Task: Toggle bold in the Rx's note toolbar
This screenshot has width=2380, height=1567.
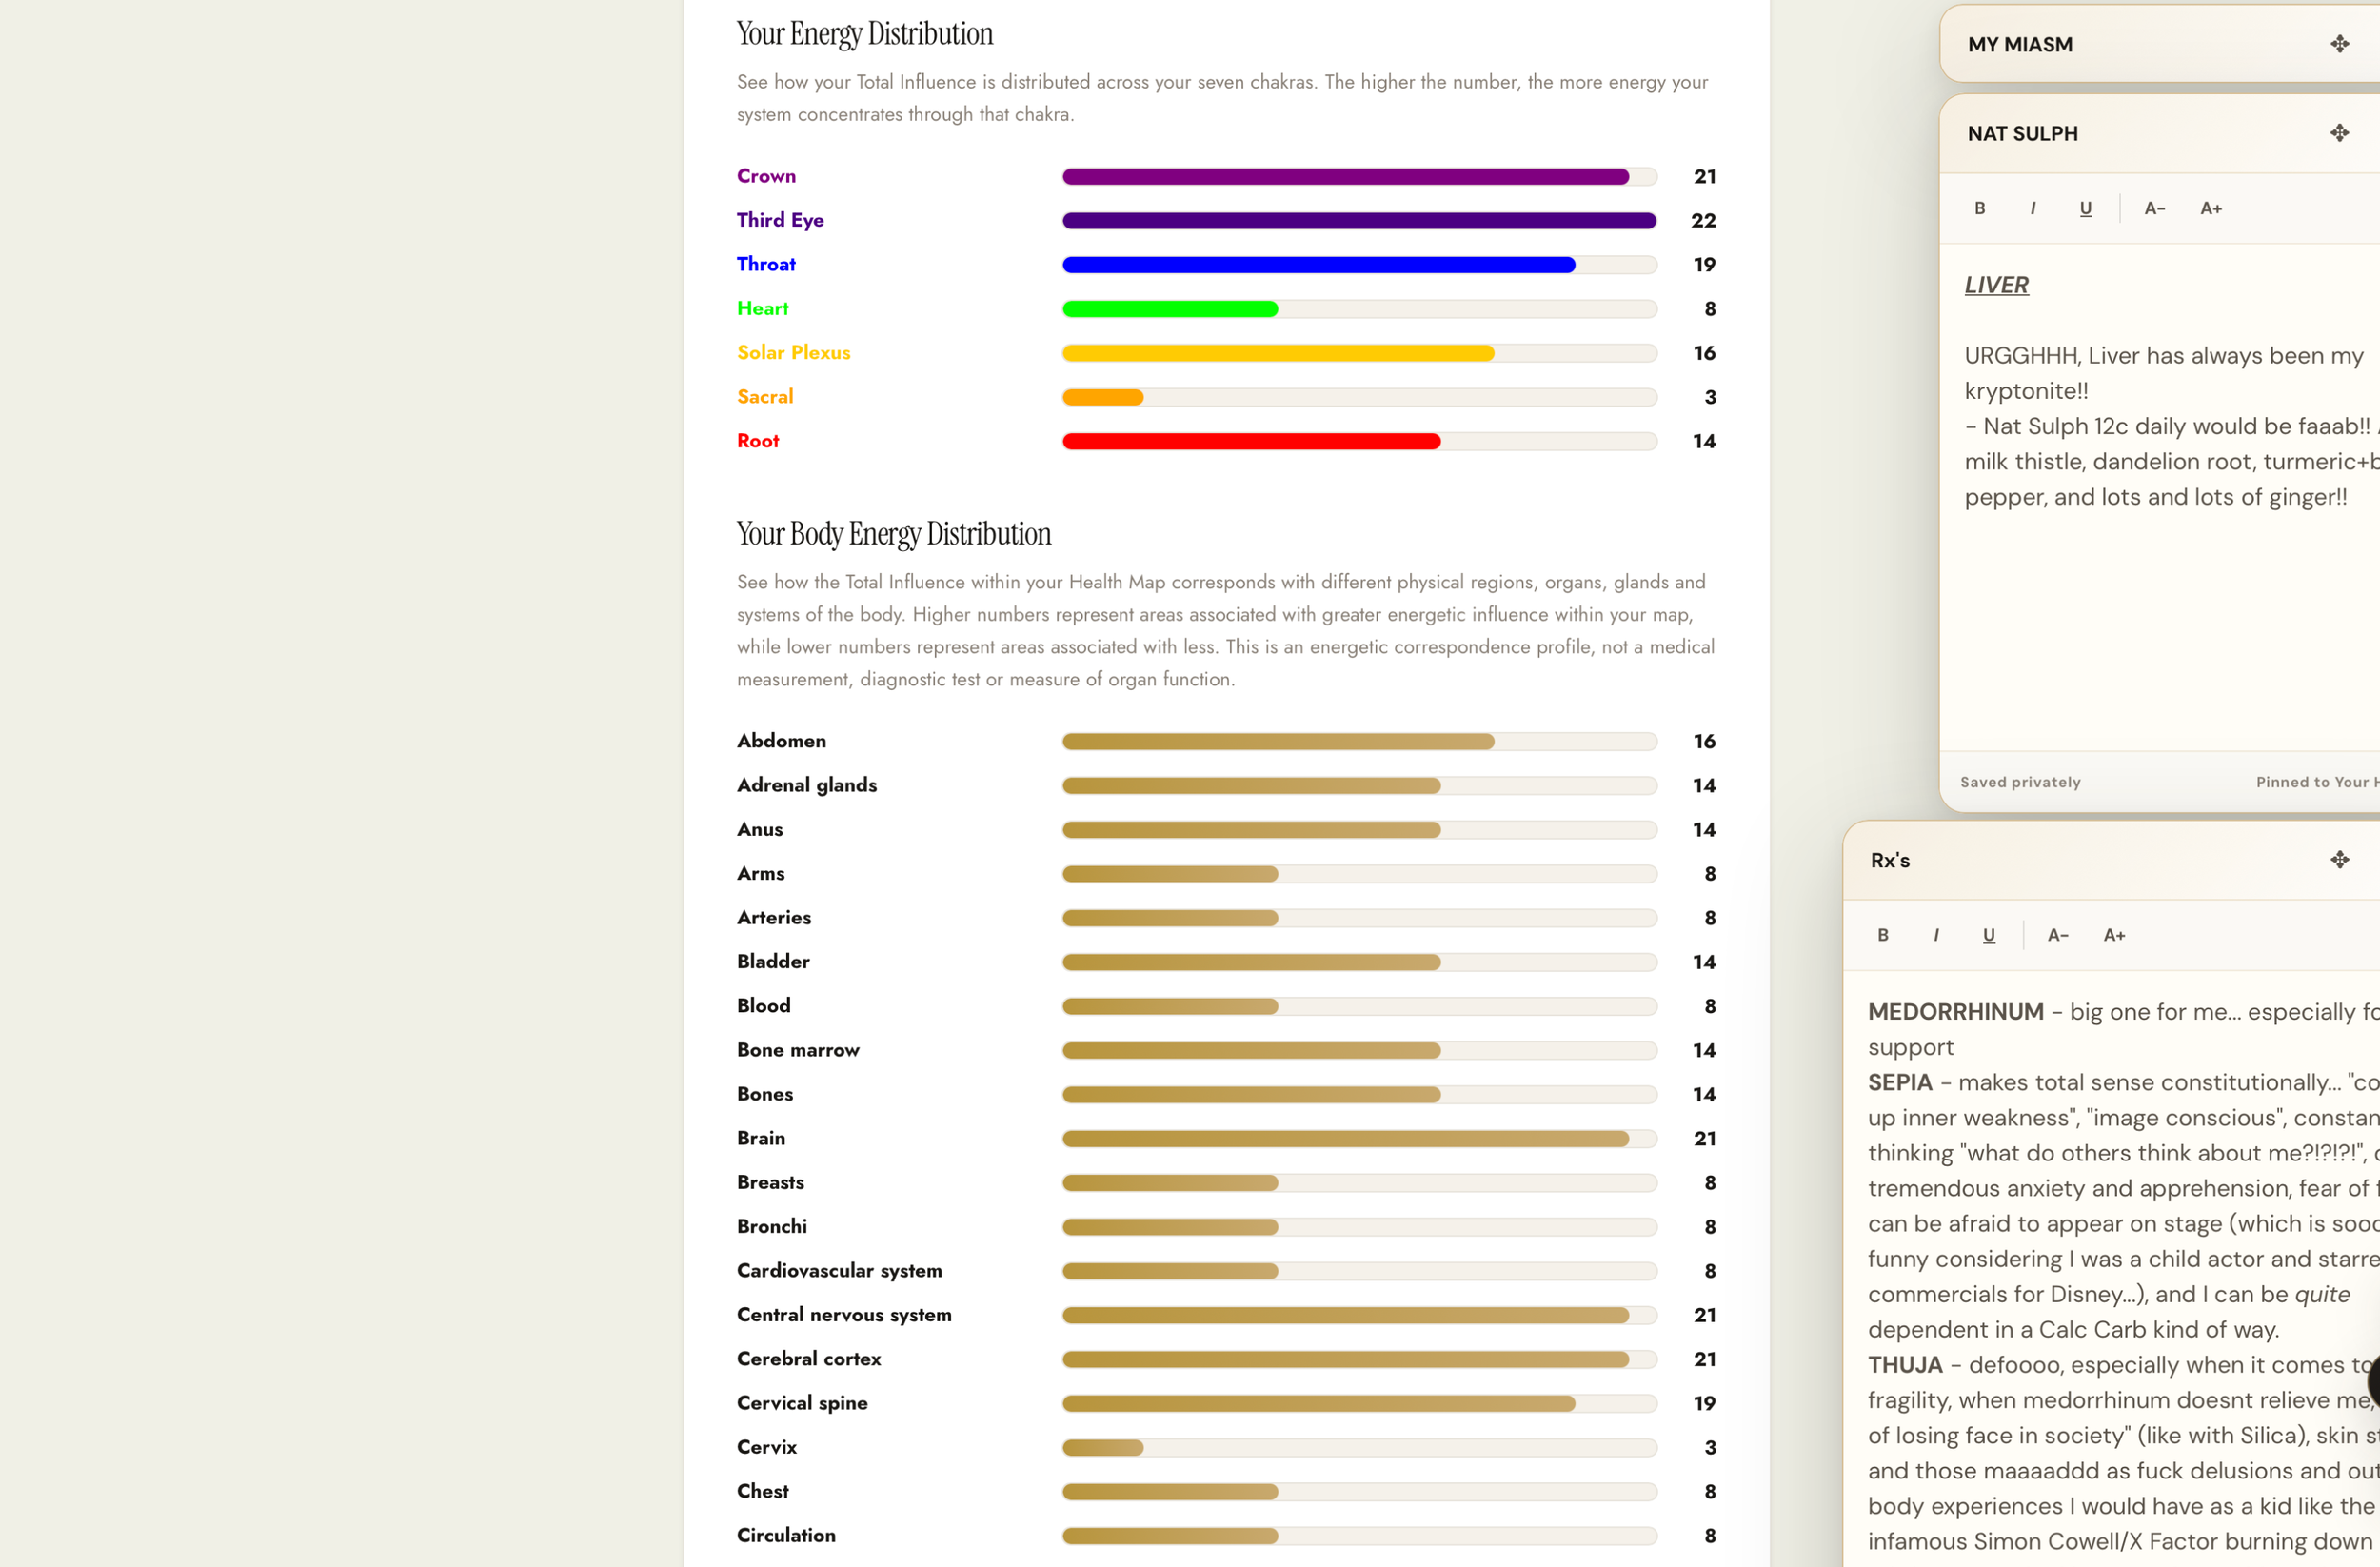Action: (1882, 935)
